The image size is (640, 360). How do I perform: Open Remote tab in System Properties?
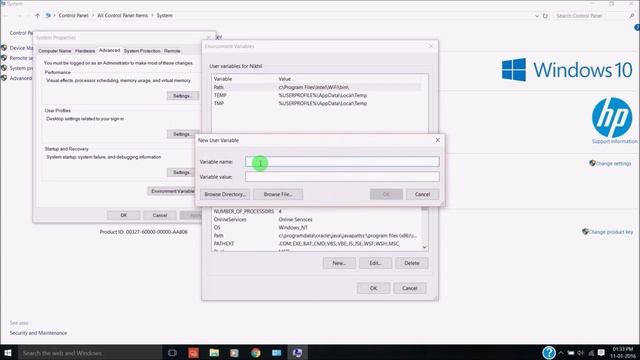(172, 51)
